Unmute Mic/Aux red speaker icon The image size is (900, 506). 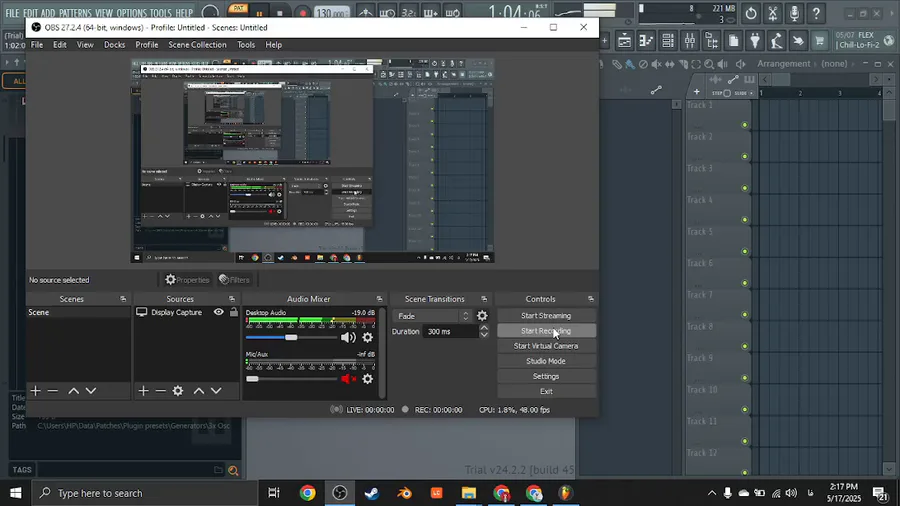point(348,379)
